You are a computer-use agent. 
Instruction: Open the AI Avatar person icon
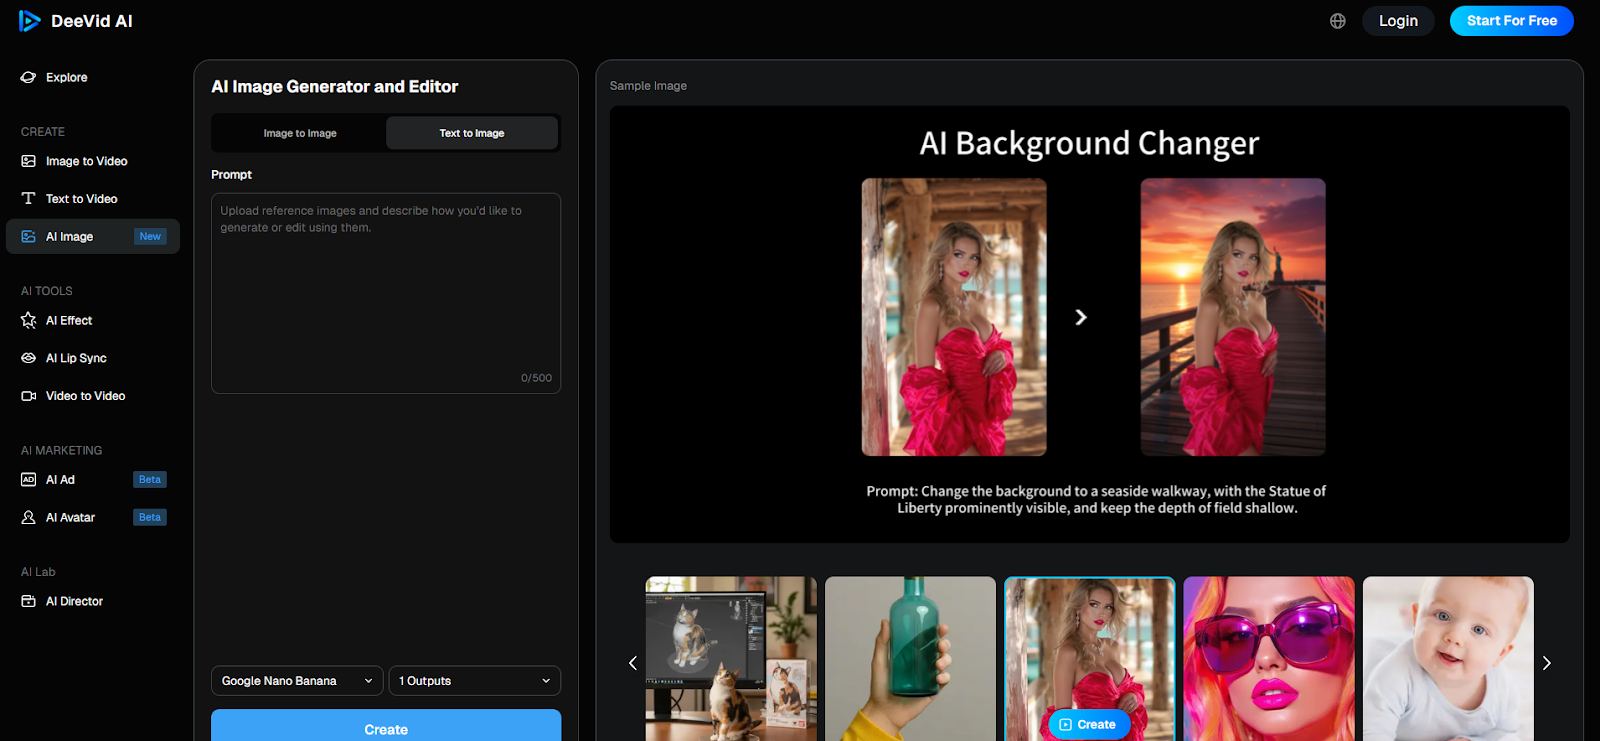pos(28,518)
